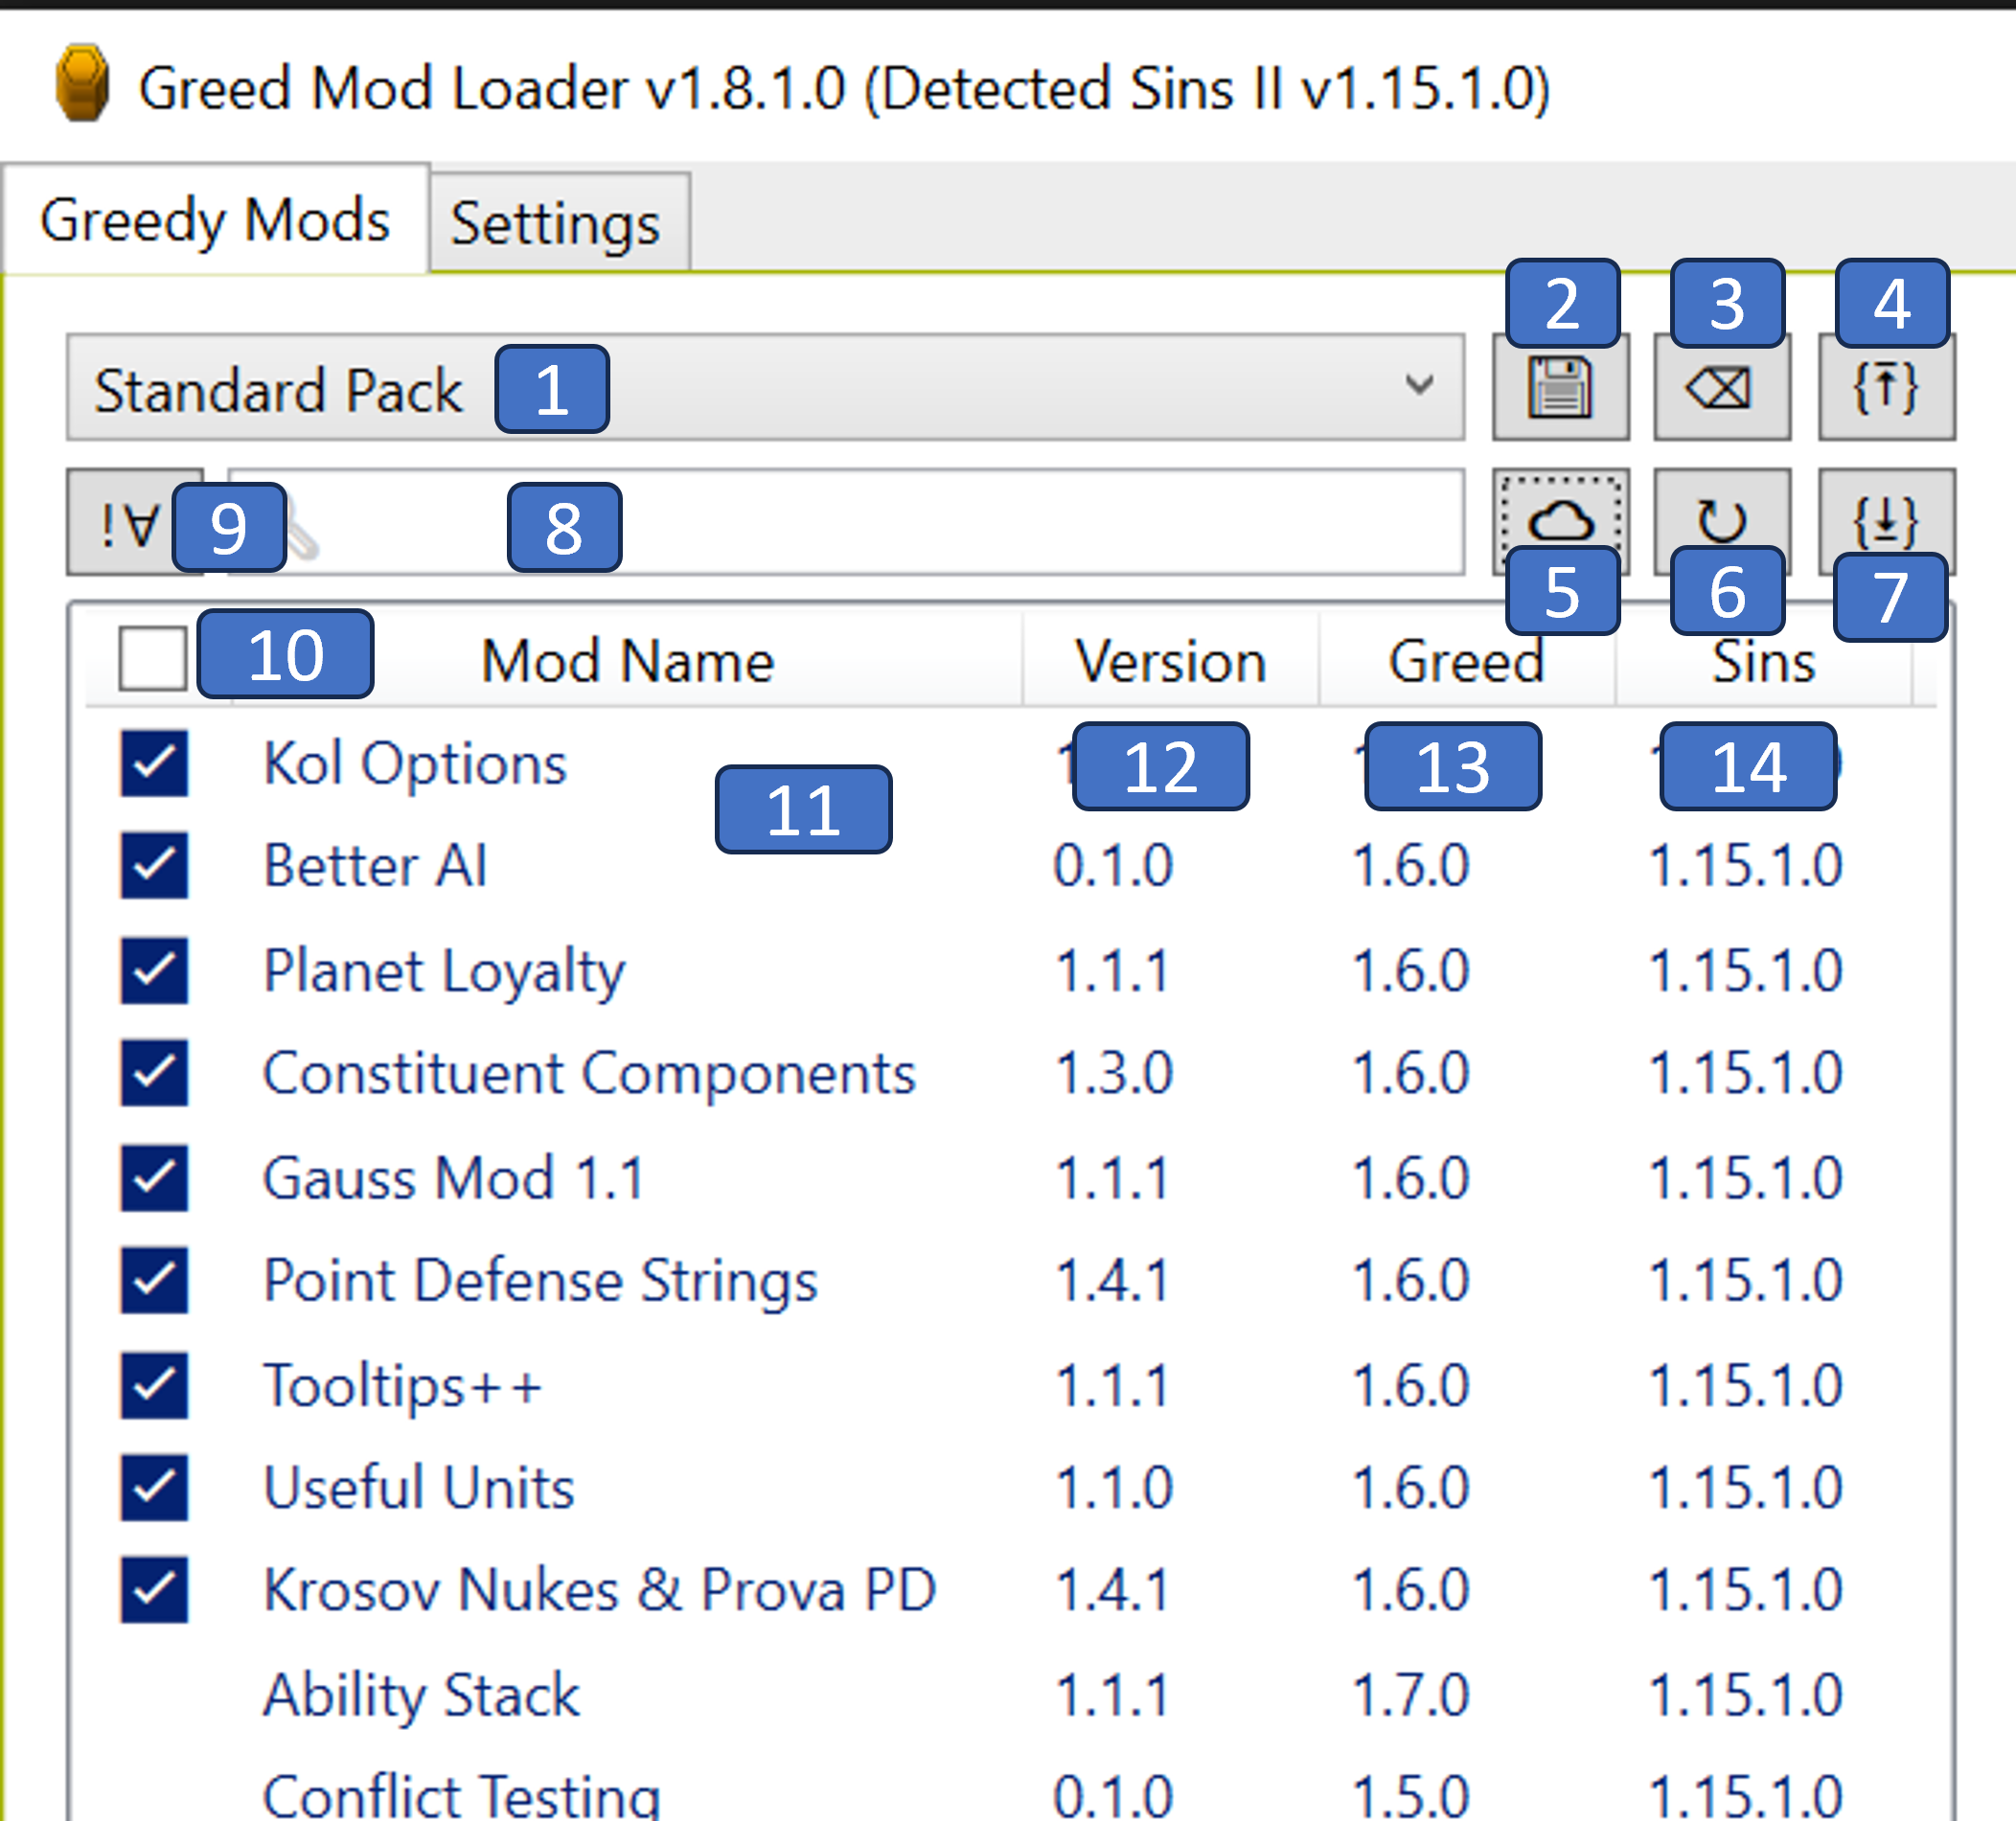Select the Tooltips++ mod name
Screen dimensions: 2016x1821
point(403,1387)
